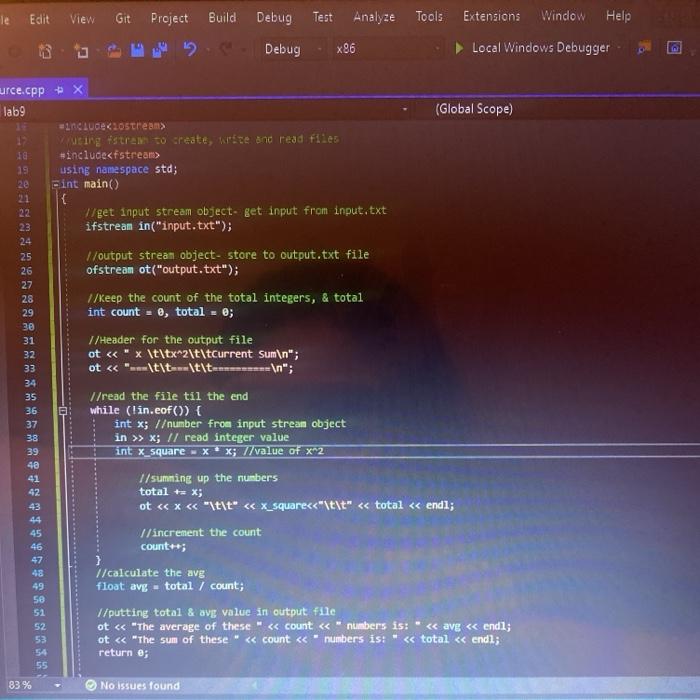Screen dimensions: 700x700
Task: Open the Help menu
Action: click(x=618, y=16)
